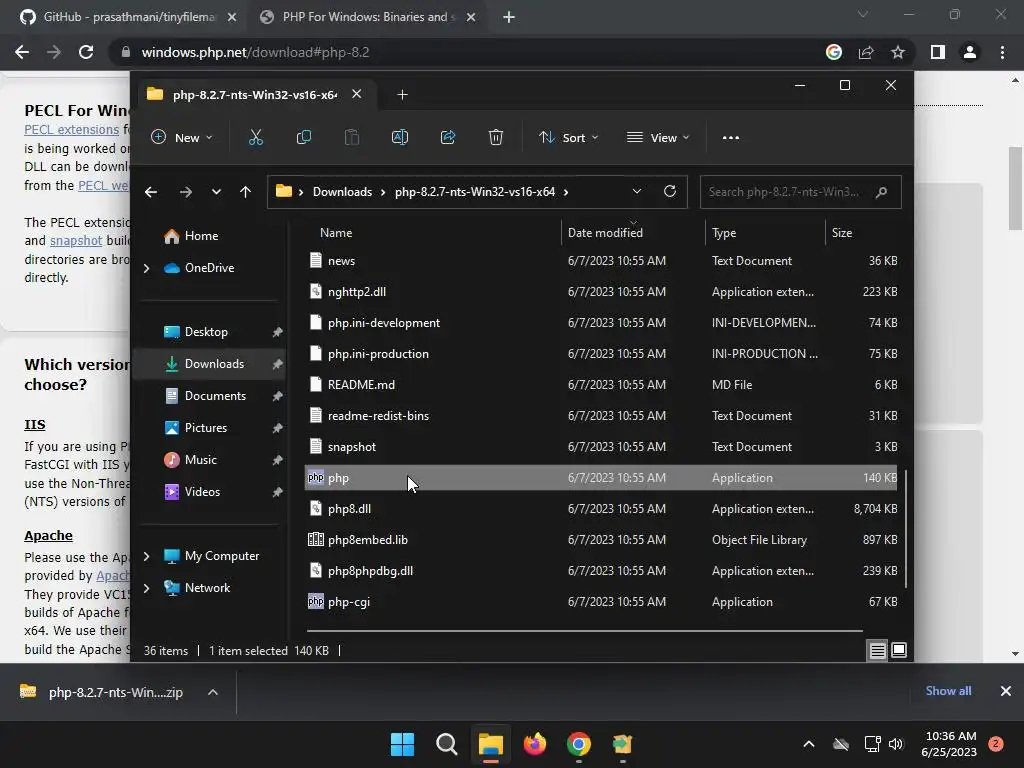Screen dimensions: 1024x768
Task: Click the Explorer file list vertical scrollbar
Action: [x=906, y=529]
